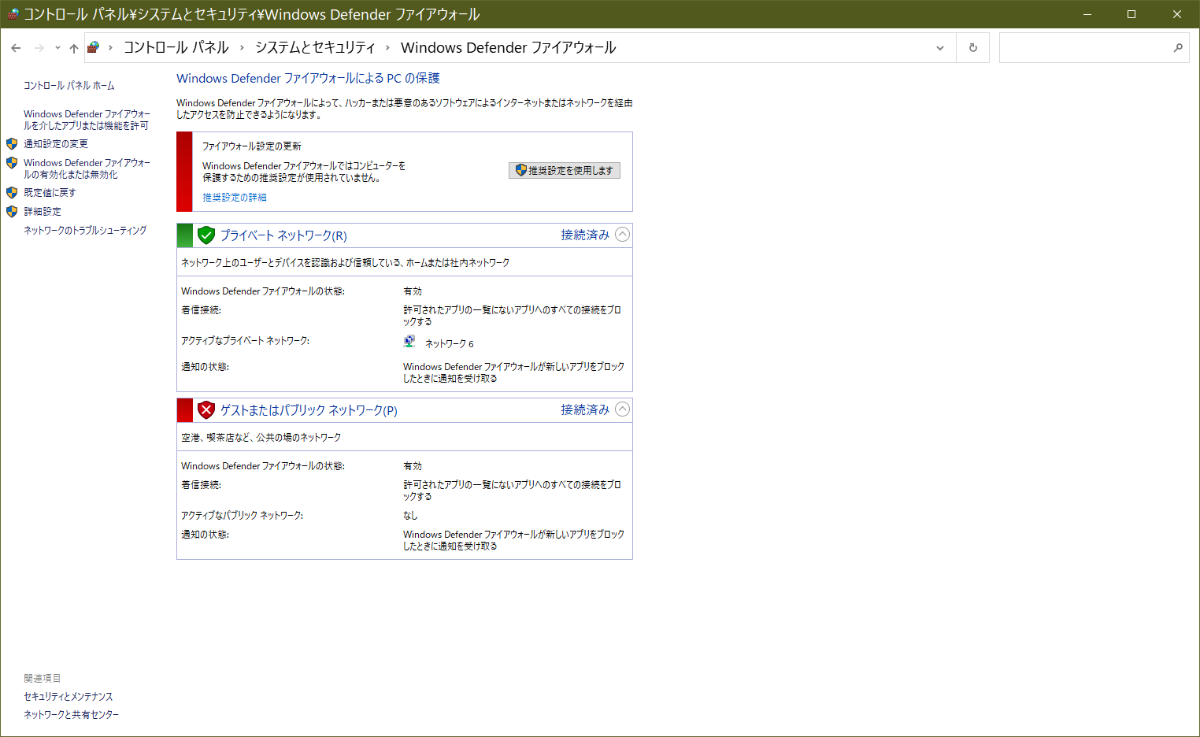Click 接続済み label for public network

click(x=585, y=409)
